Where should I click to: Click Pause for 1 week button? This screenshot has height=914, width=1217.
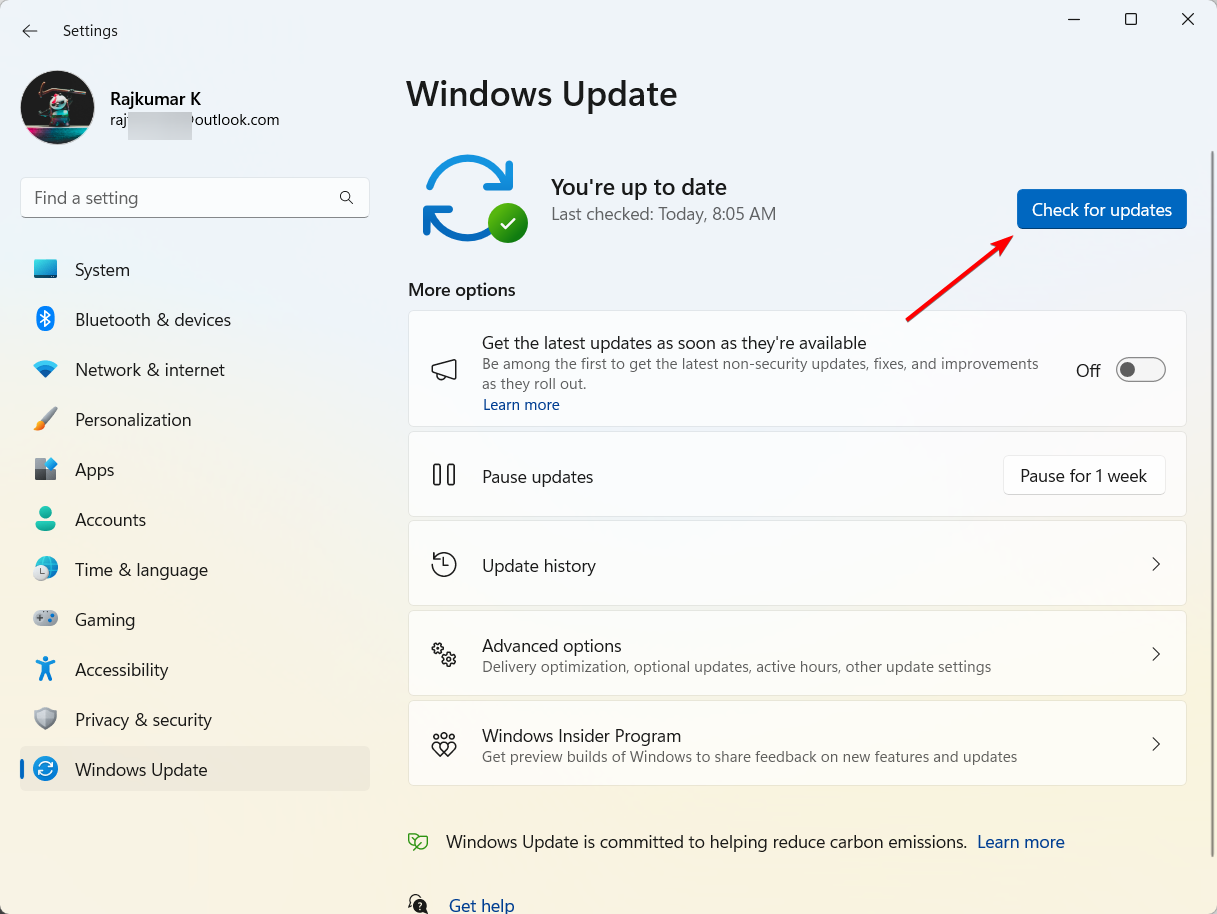coord(1084,476)
